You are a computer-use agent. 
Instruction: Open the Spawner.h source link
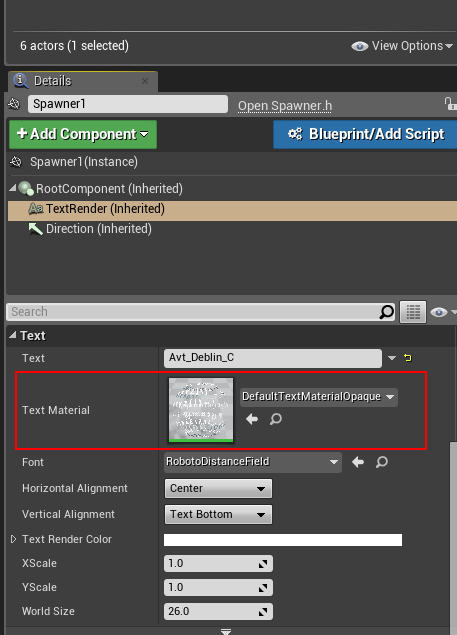click(x=285, y=106)
